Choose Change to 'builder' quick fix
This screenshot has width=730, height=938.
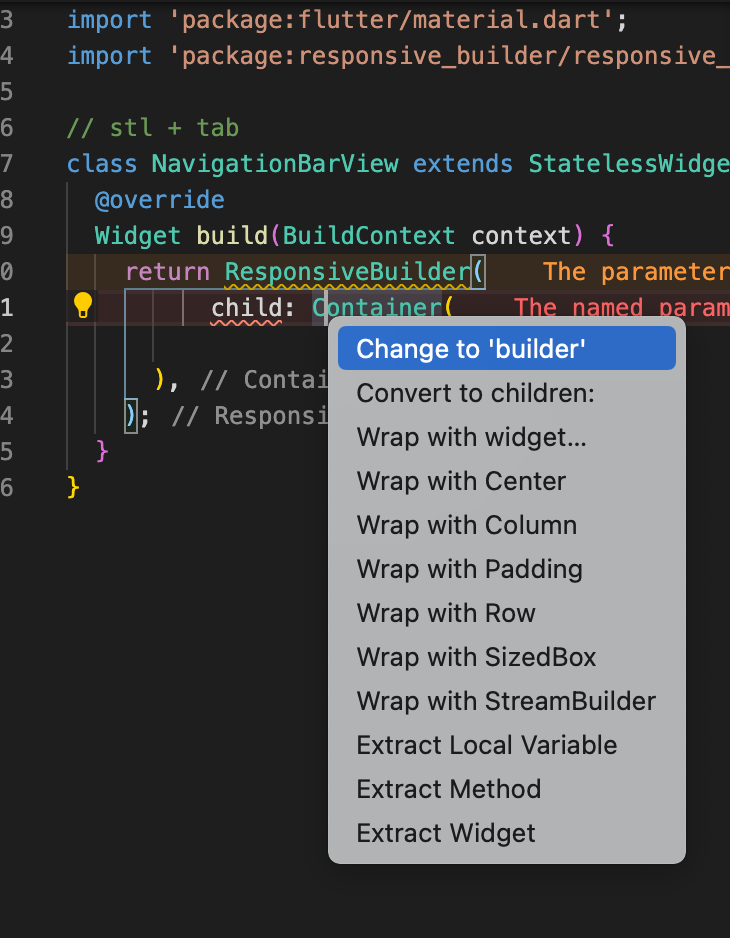click(507, 349)
